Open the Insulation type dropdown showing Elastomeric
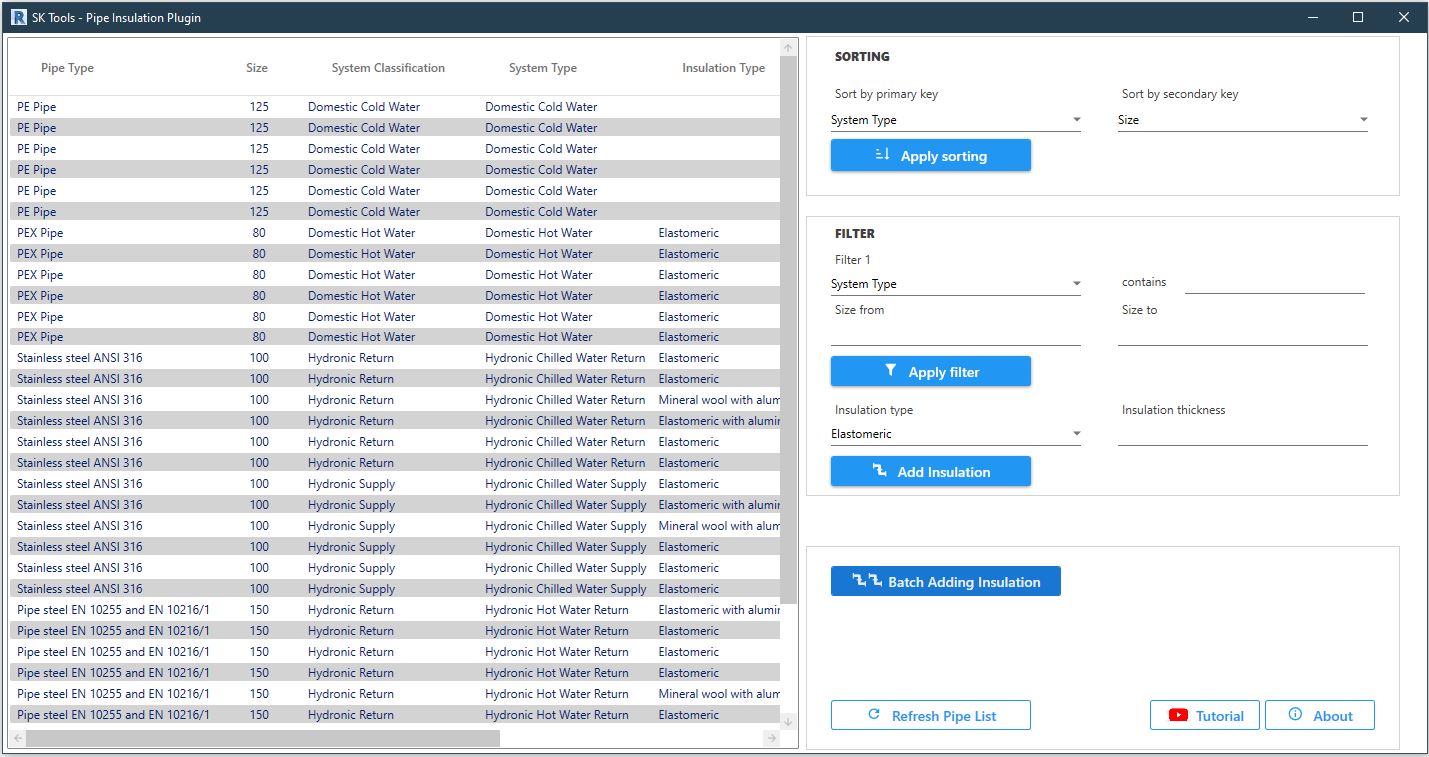 pos(1077,433)
